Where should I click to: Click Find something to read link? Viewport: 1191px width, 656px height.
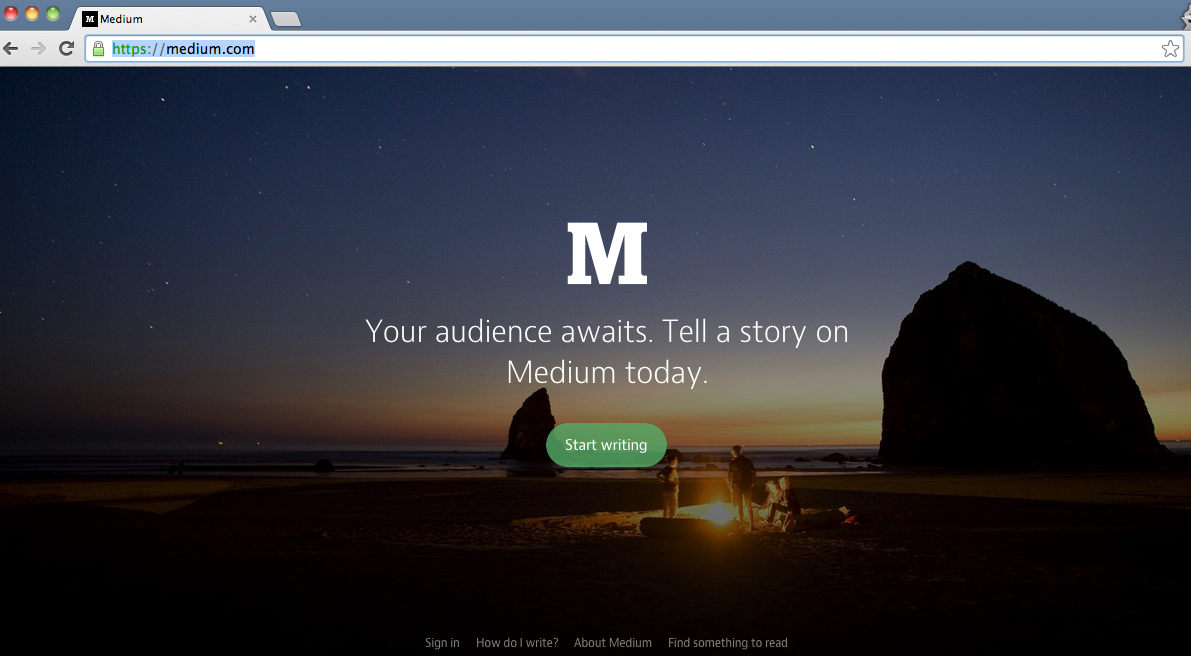point(728,642)
